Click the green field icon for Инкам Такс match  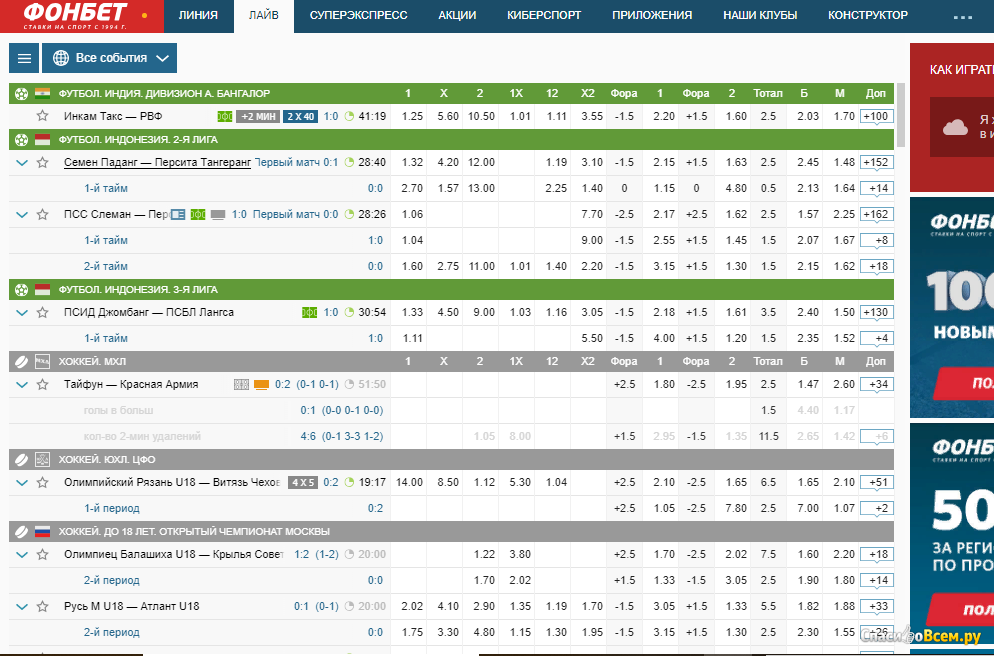click(x=225, y=117)
